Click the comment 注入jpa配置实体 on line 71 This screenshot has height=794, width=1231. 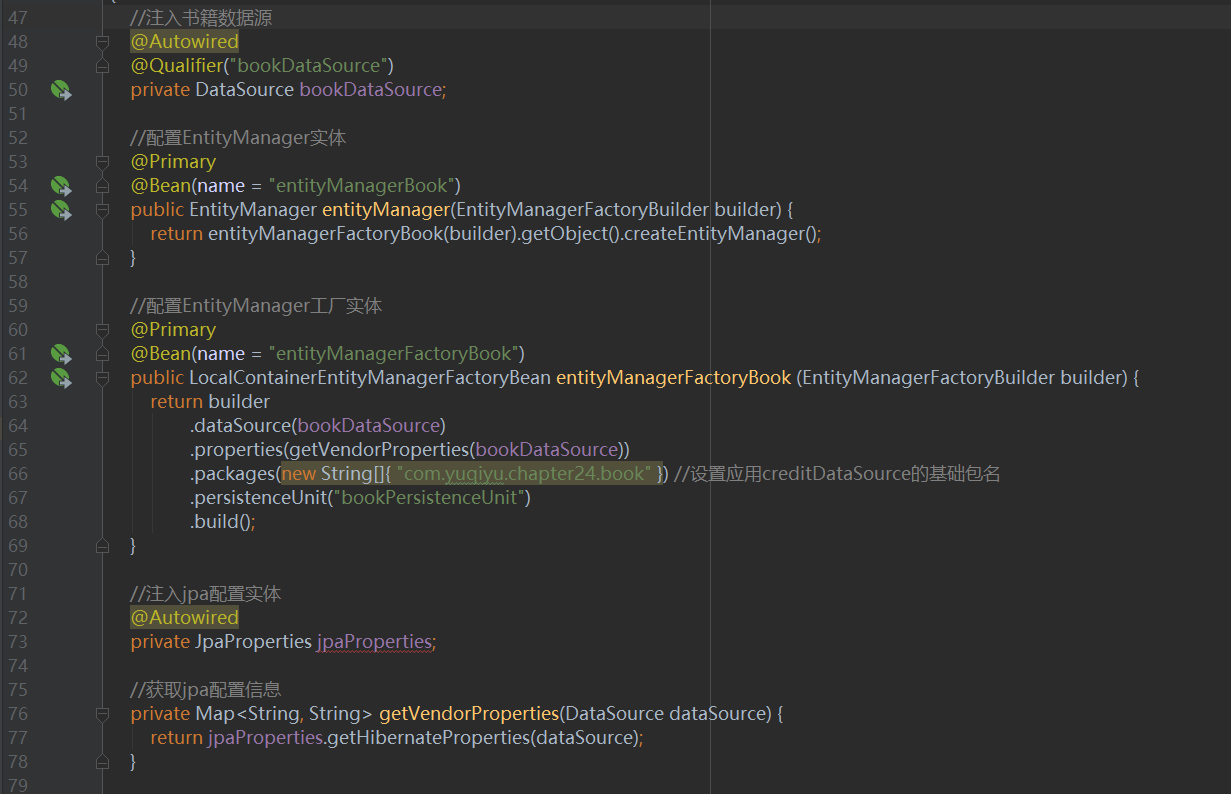[206, 594]
